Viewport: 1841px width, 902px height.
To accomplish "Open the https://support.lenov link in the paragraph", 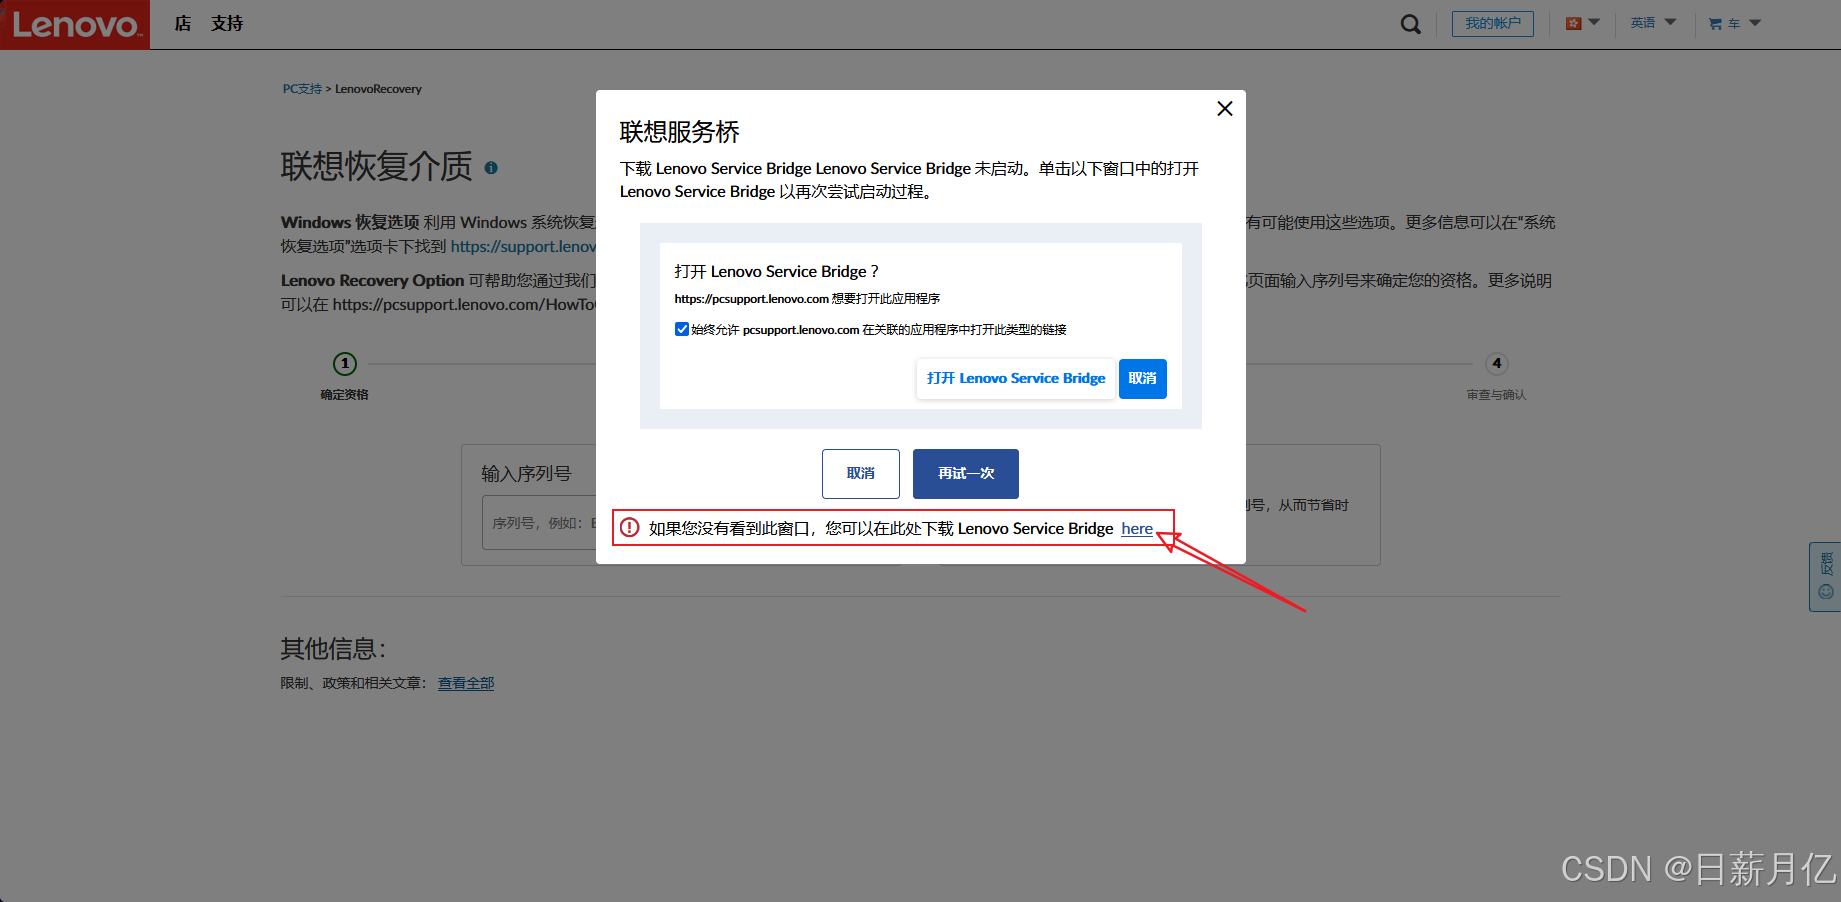I will 523,246.
